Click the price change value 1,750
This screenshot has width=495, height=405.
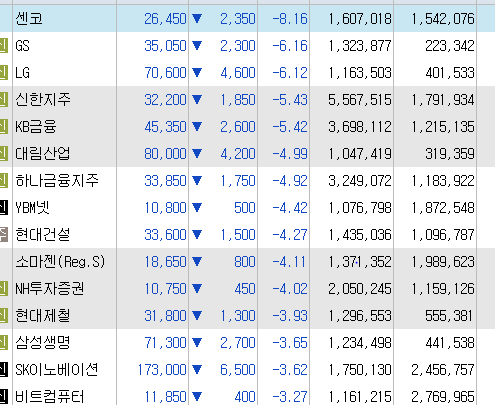click(x=238, y=181)
